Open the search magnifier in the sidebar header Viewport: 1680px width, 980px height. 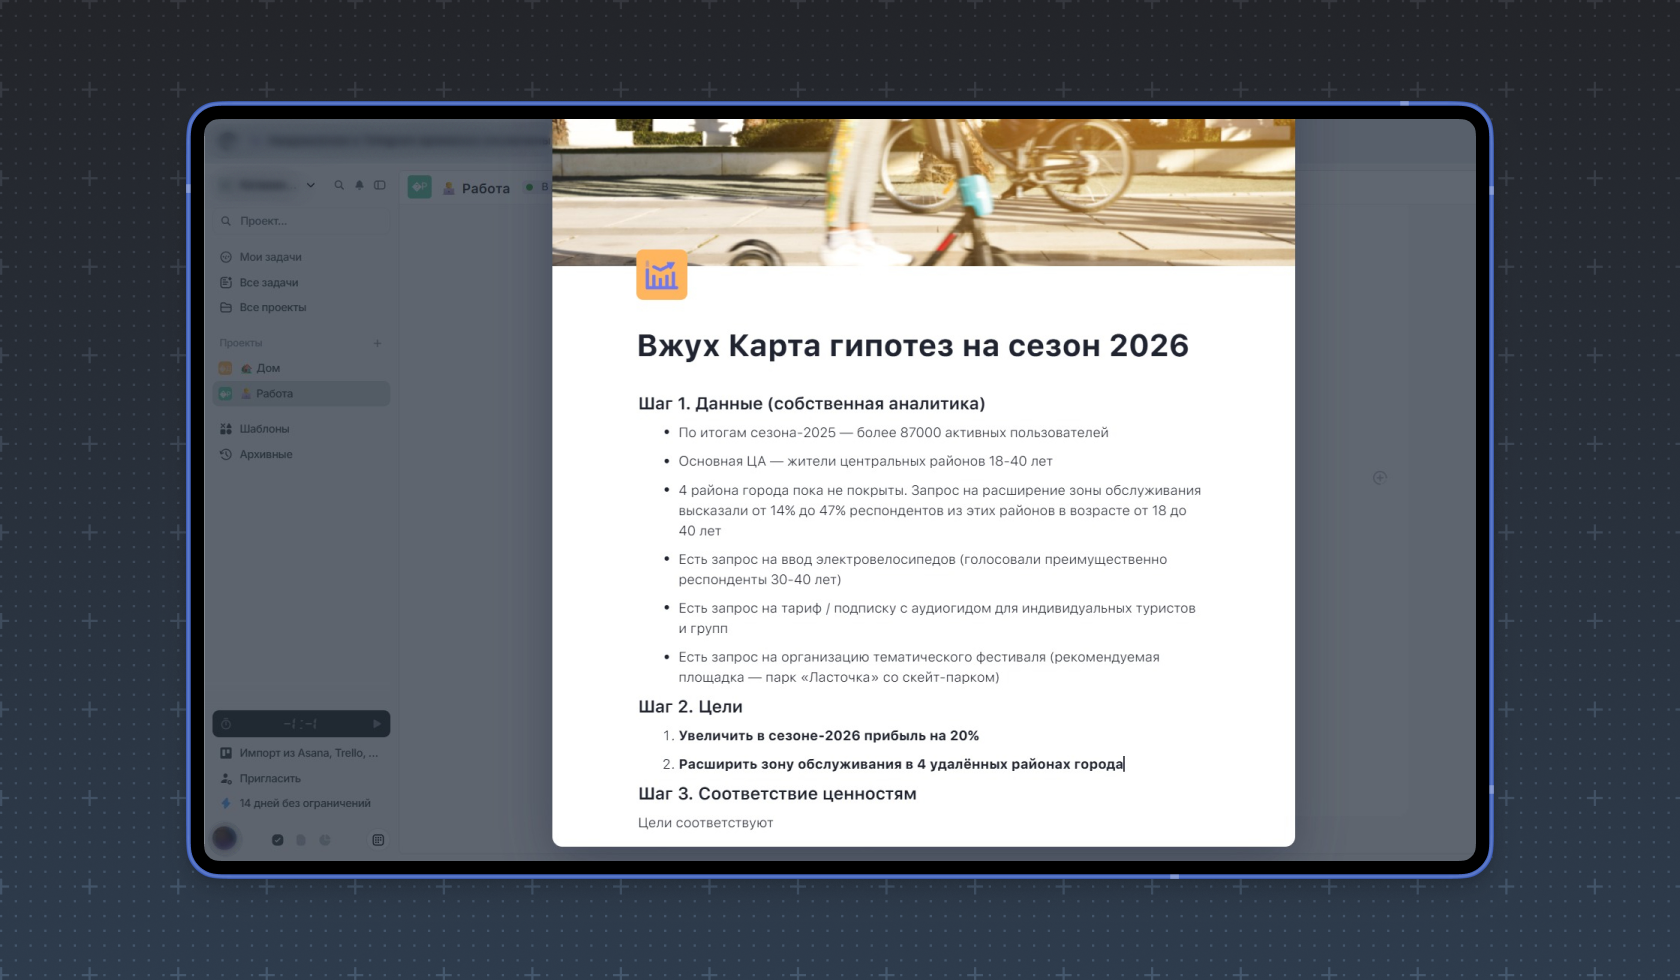click(x=340, y=185)
